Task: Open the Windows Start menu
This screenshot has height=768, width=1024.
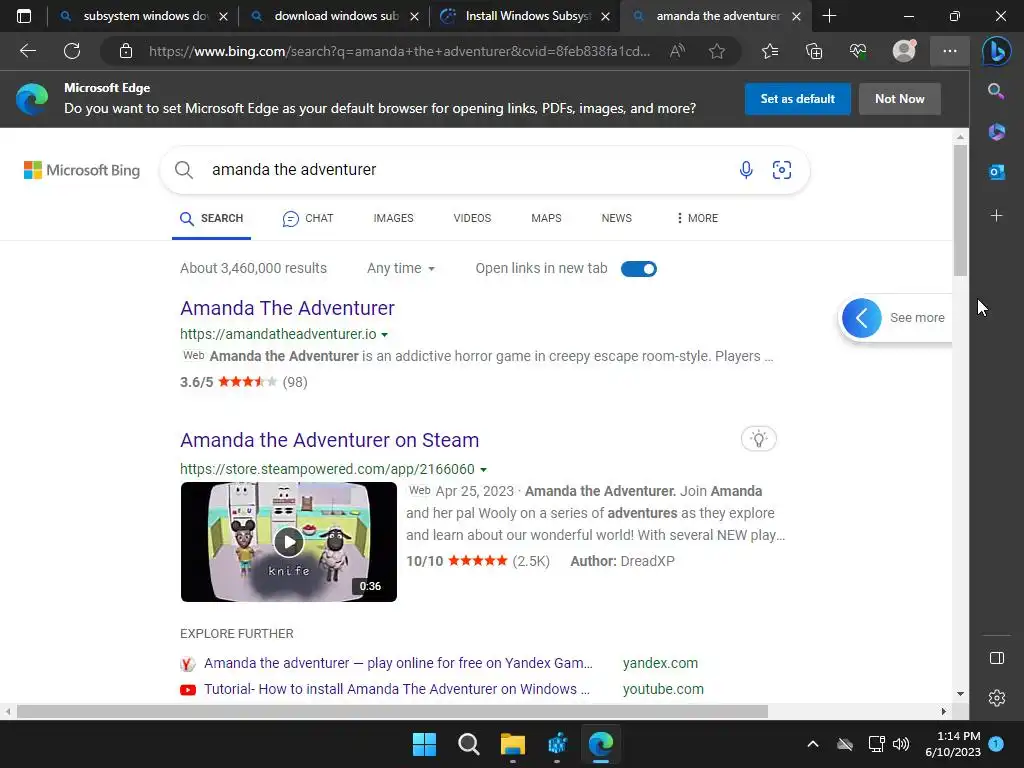Action: pyautogui.click(x=424, y=744)
